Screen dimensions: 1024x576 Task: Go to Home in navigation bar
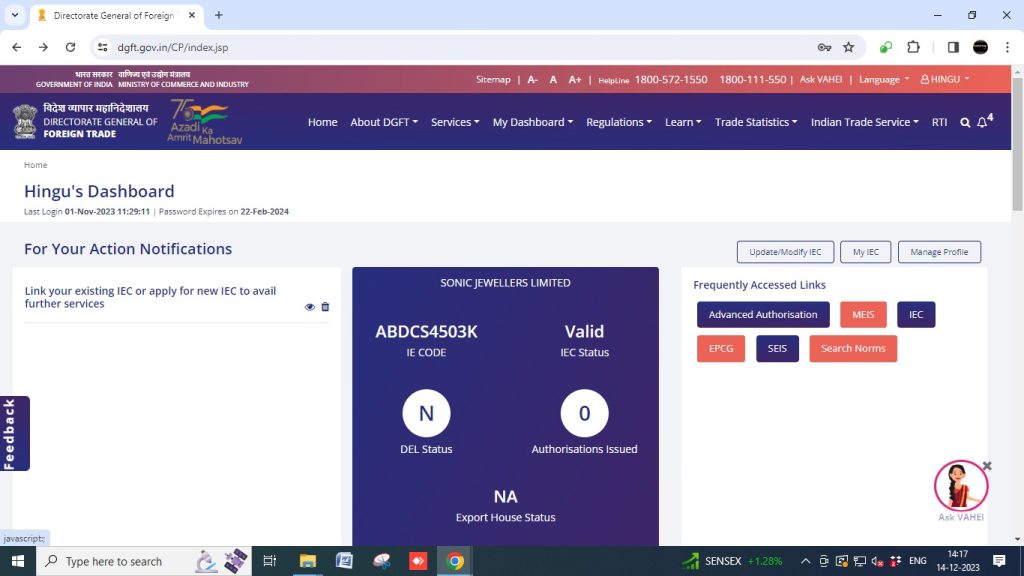[322, 122]
